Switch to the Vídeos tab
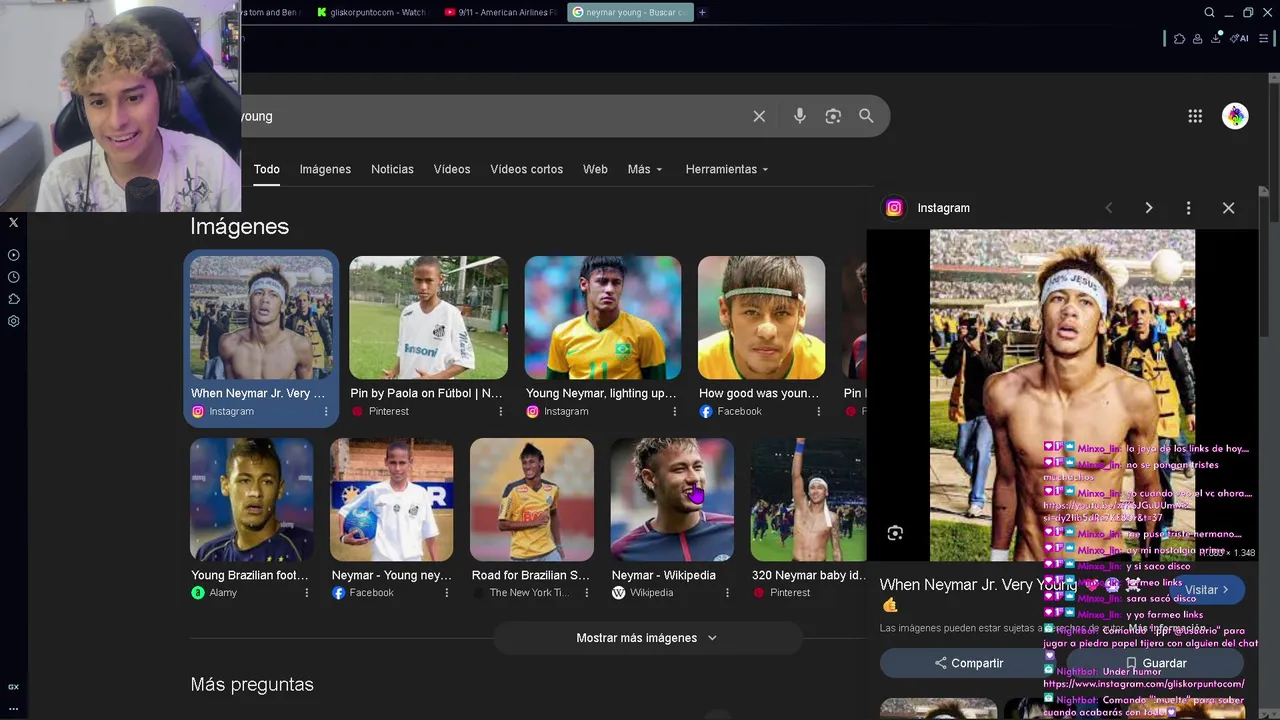This screenshot has width=1280, height=720. coord(452,169)
